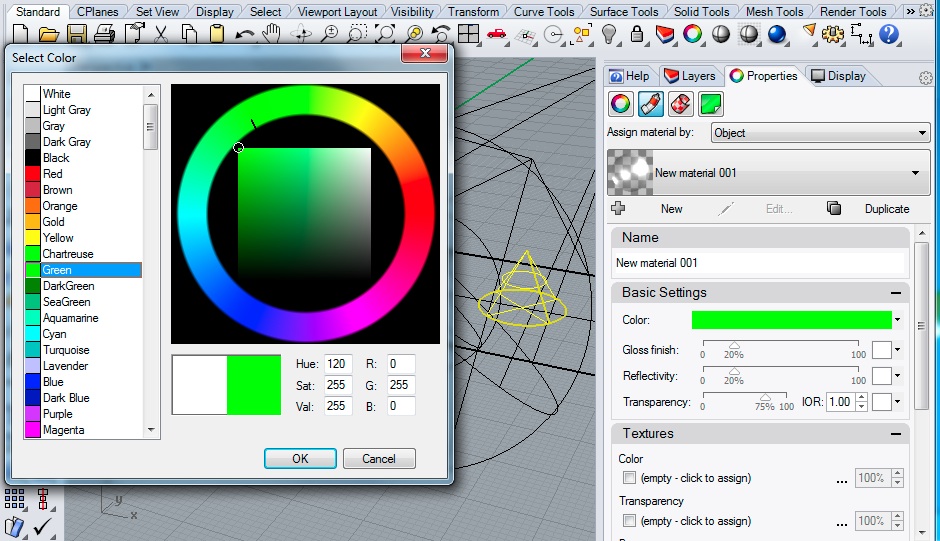Image resolution: width=940 pixels, height=541 pixels.
Task: Click the Texture Mapping checkered cube properties icon
Action: tap(680, 104)
